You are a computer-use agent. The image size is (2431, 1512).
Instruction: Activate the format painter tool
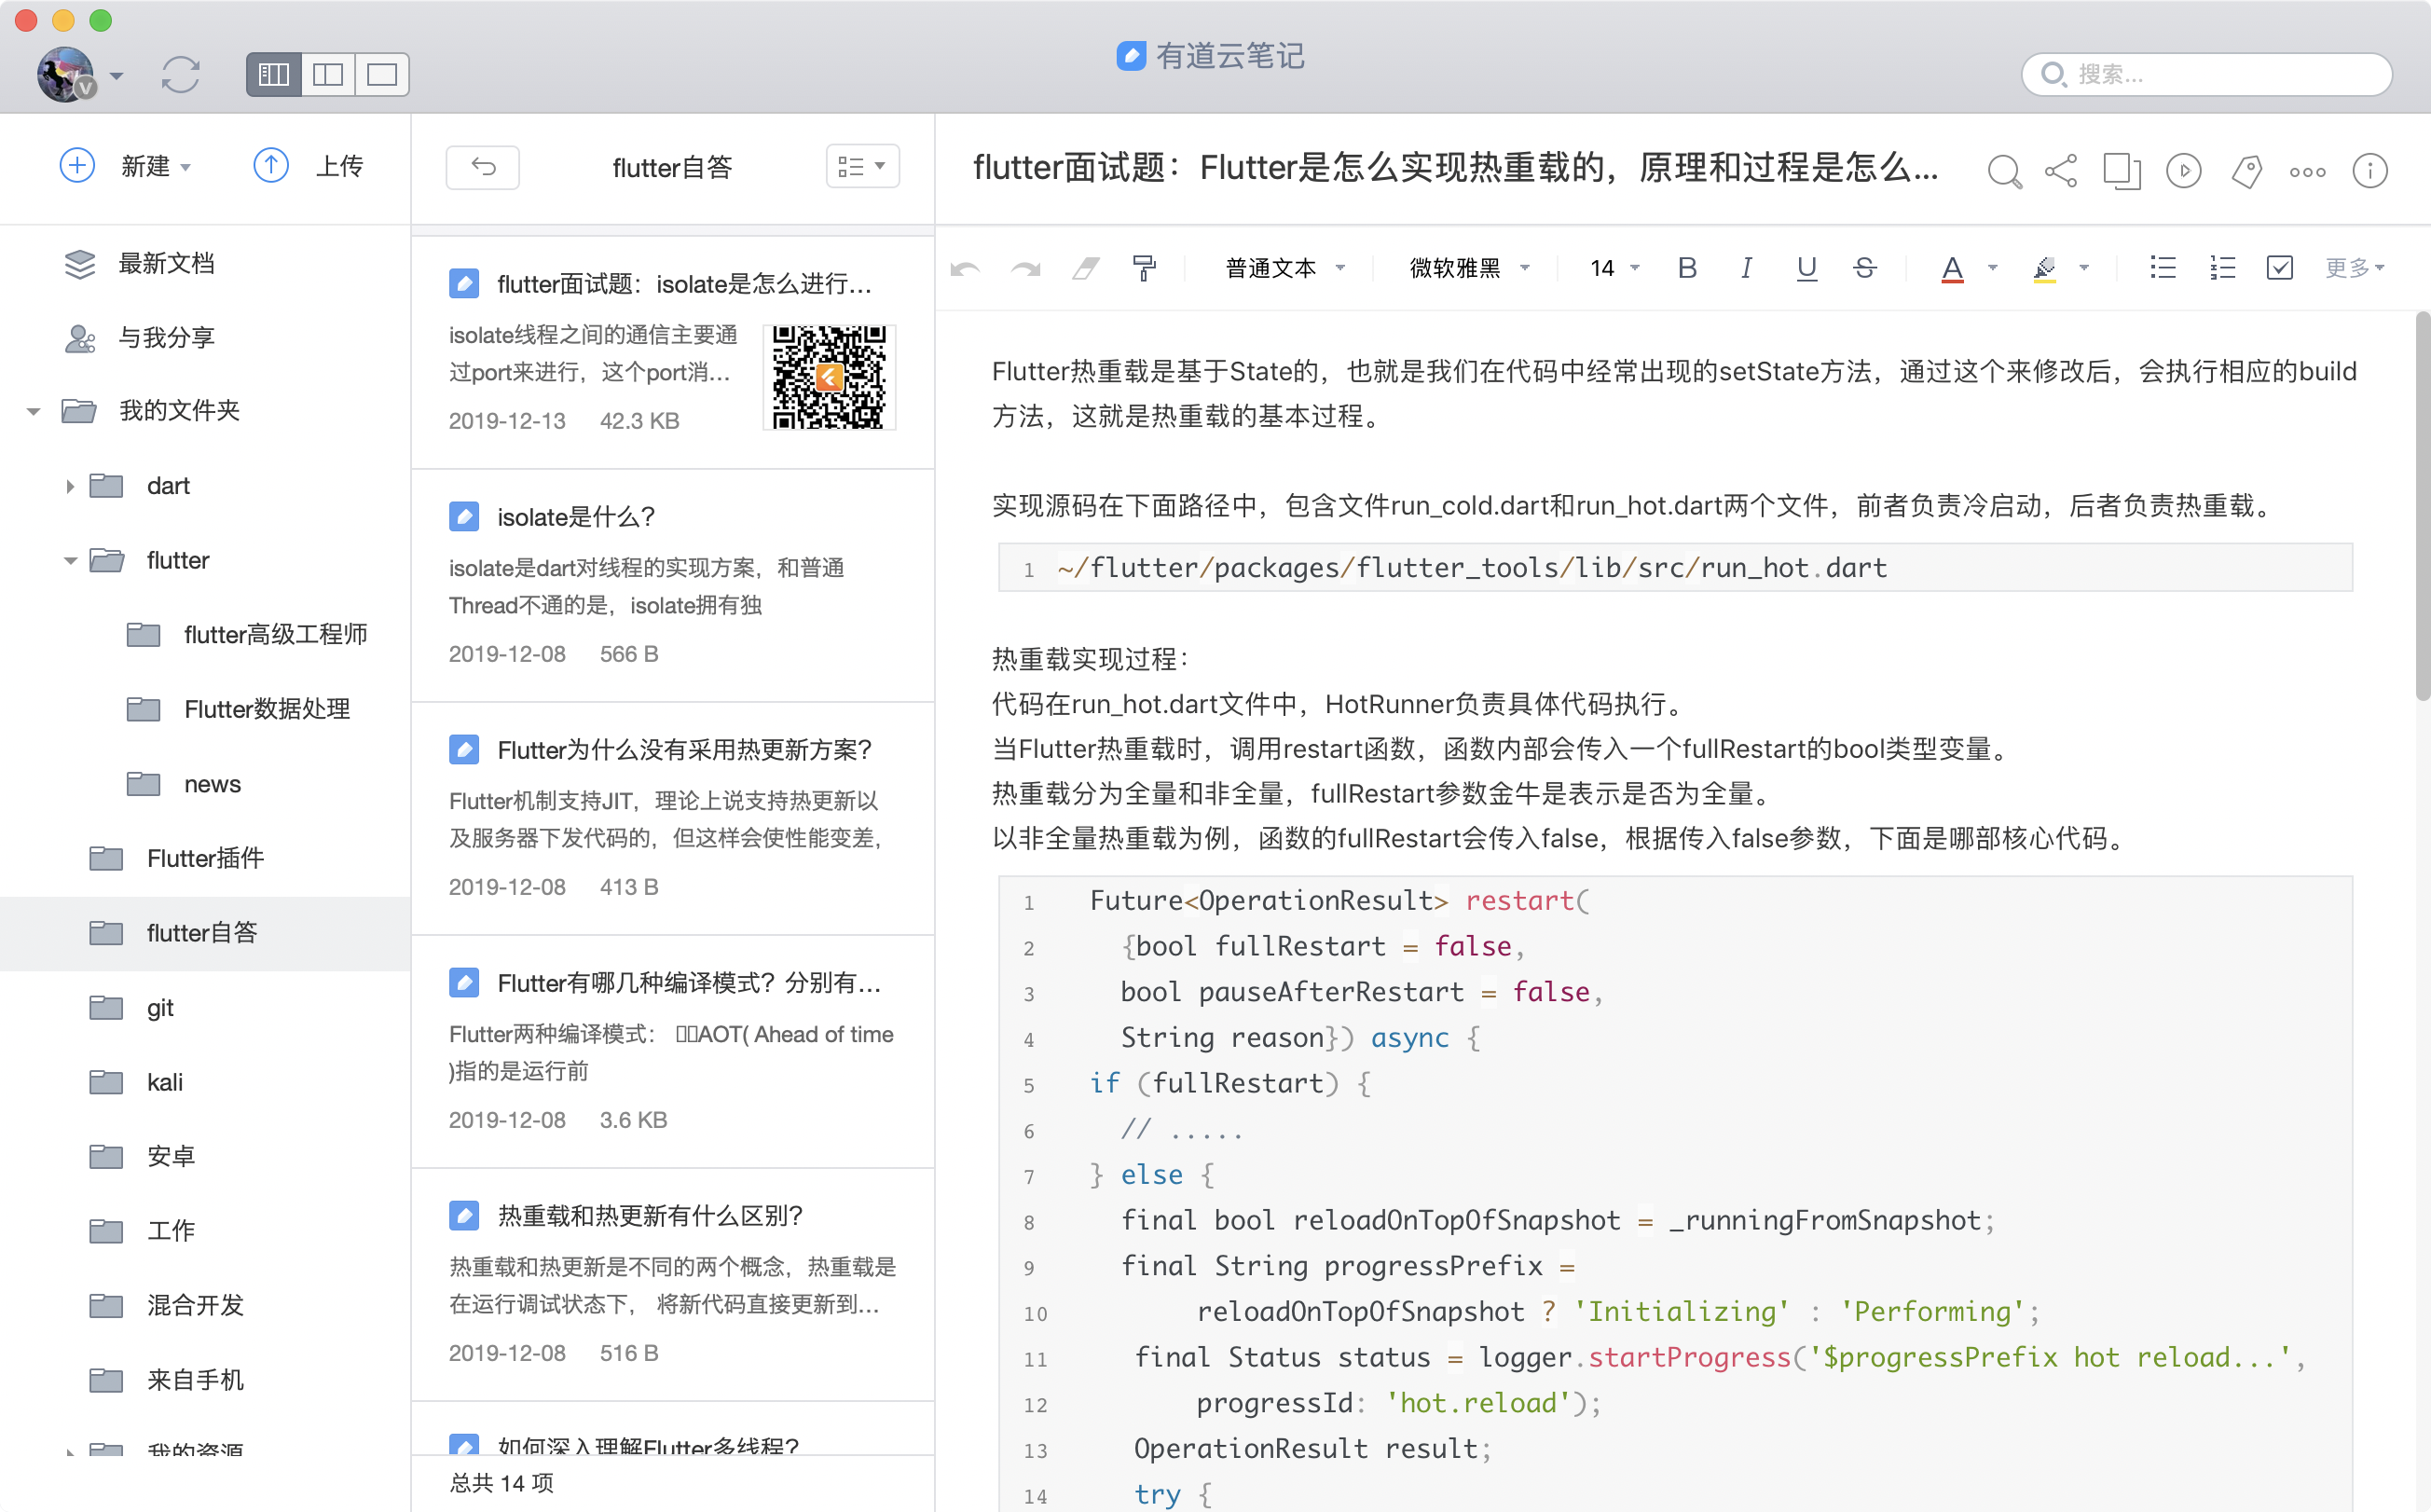[1144, 268]
